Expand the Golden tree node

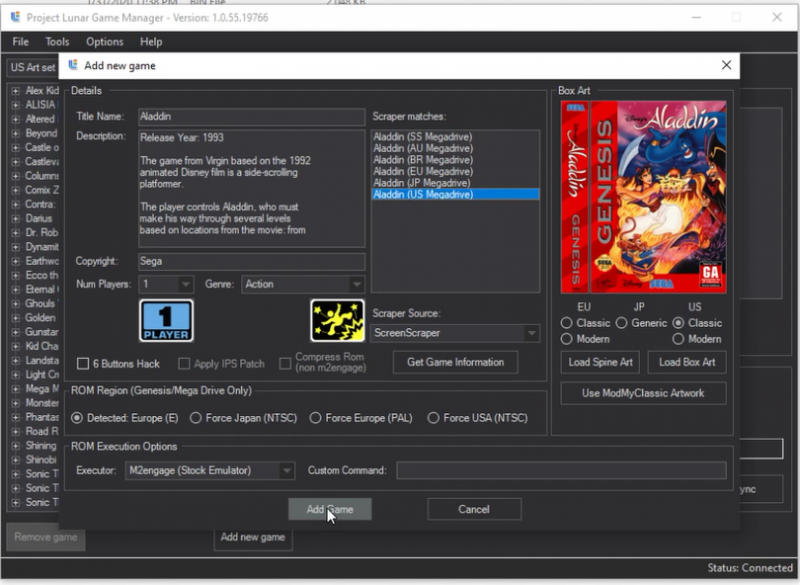coord(15,318)
